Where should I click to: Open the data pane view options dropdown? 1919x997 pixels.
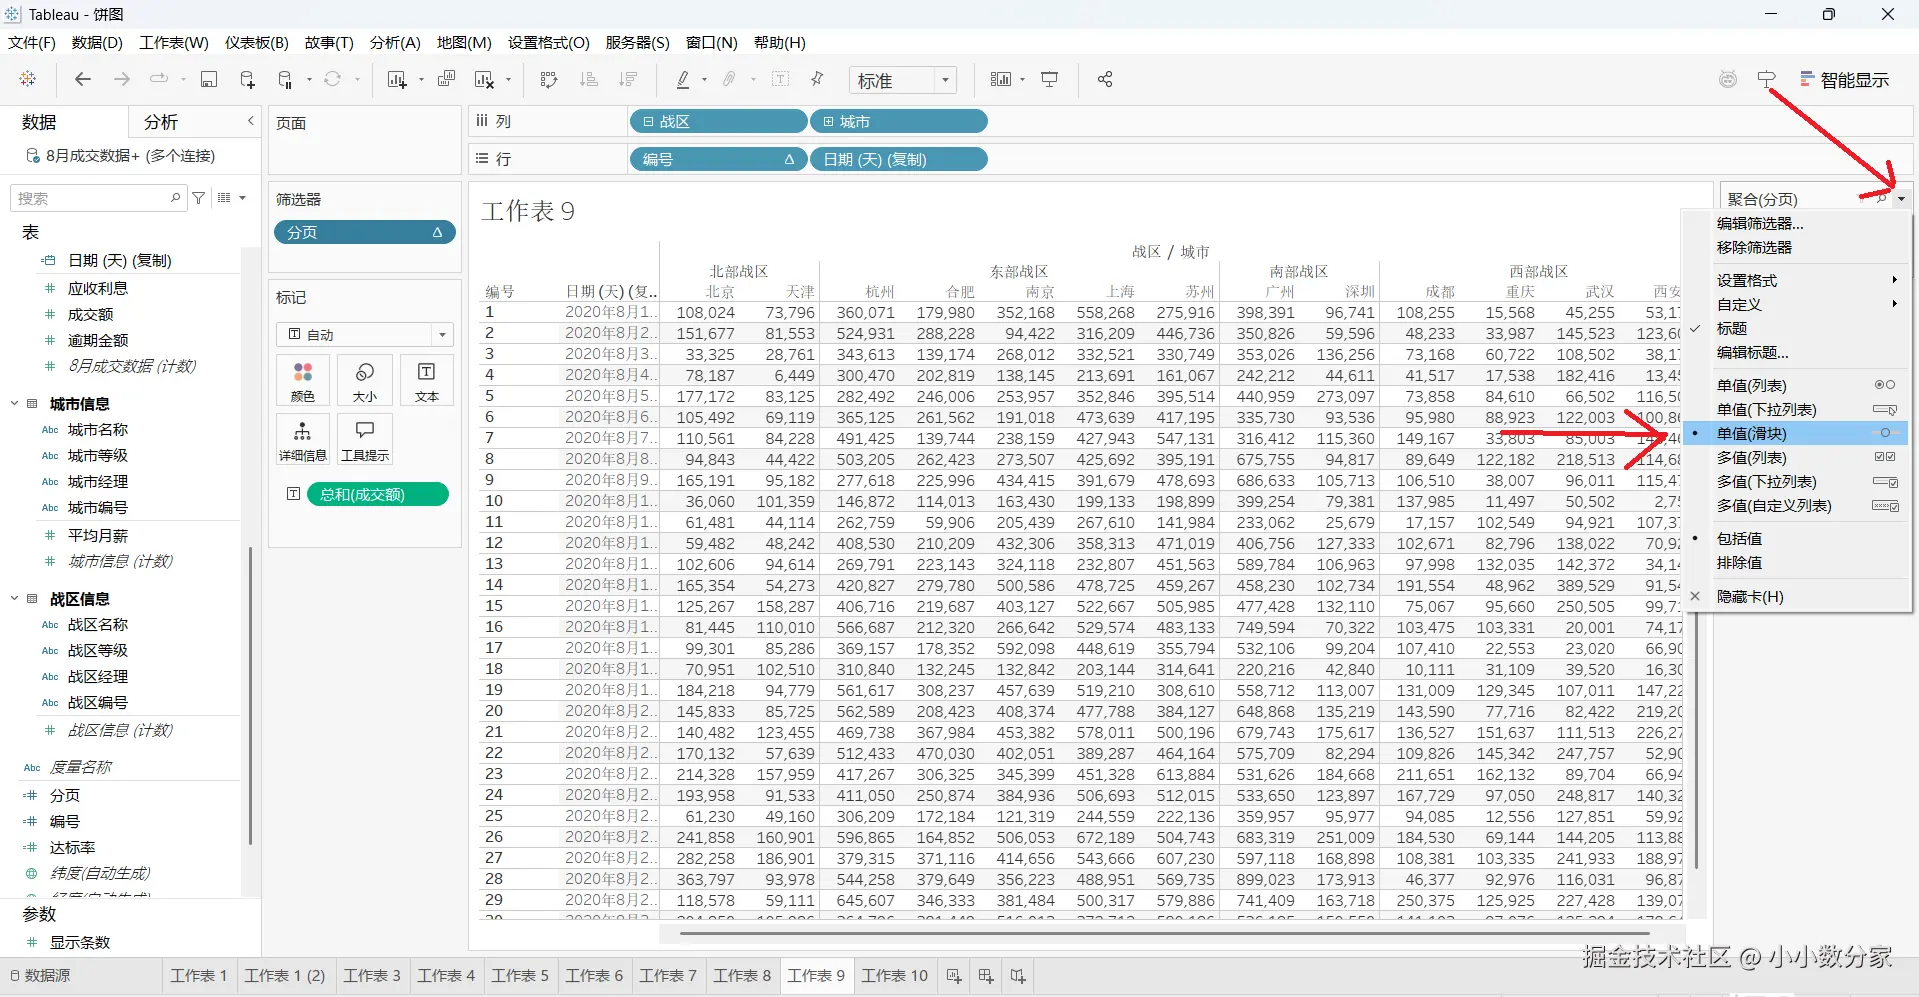231,198
